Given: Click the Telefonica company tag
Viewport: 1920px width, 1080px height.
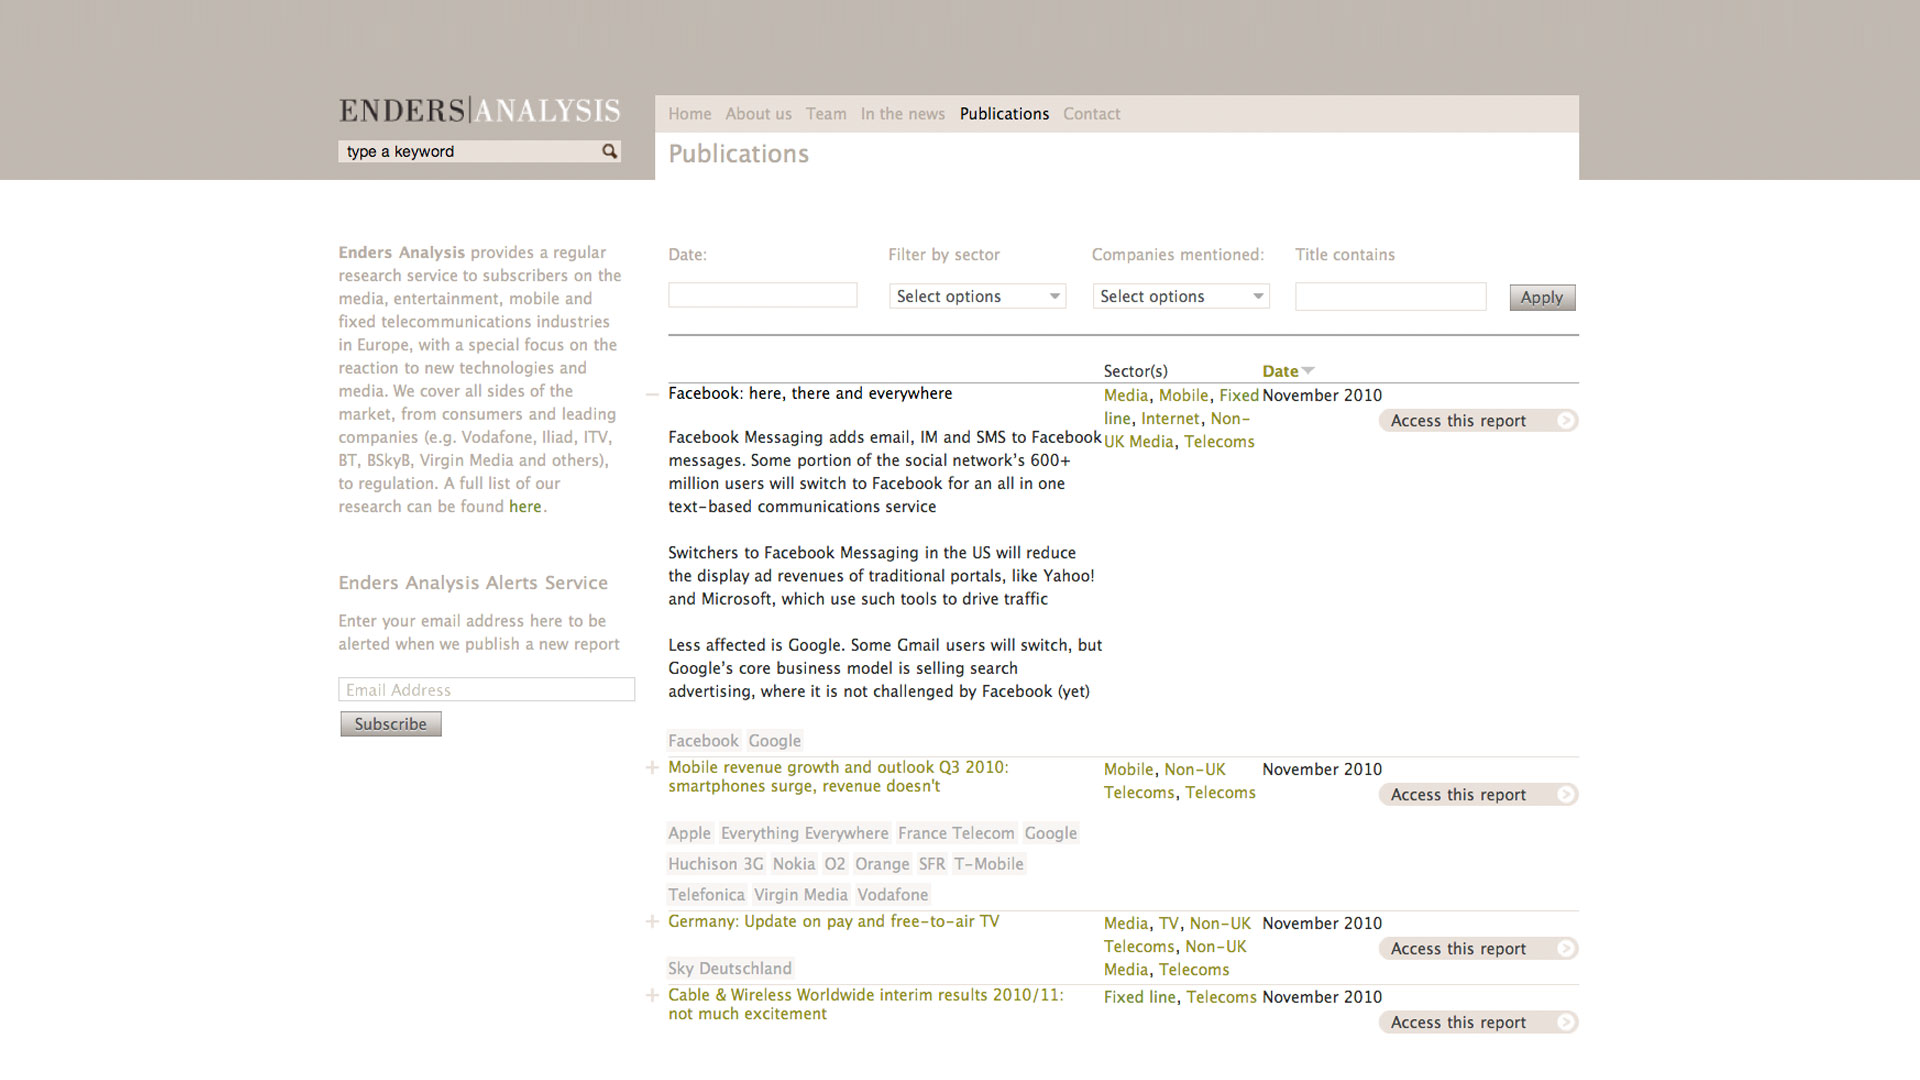Looking at the screenshot, I should [x=706, y=896].
